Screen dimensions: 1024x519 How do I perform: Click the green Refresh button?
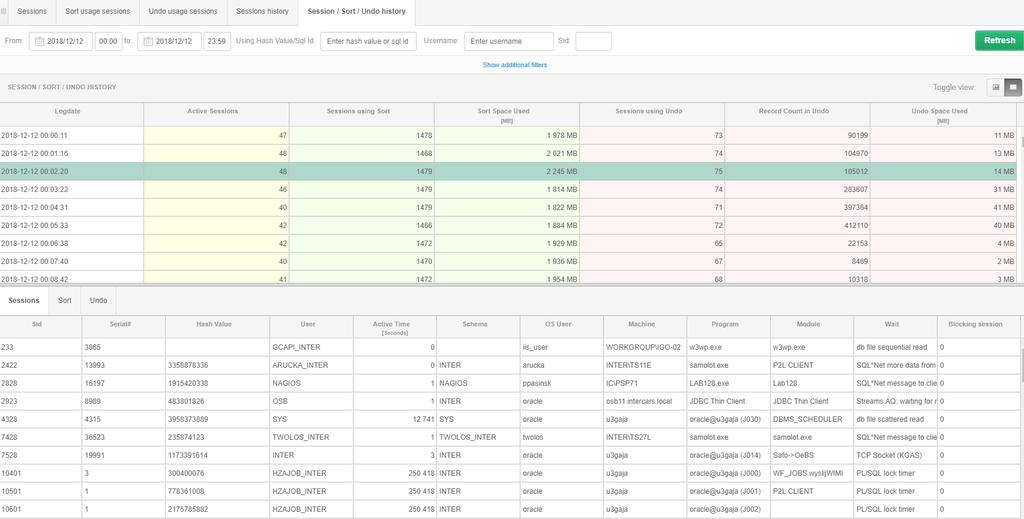999,40
